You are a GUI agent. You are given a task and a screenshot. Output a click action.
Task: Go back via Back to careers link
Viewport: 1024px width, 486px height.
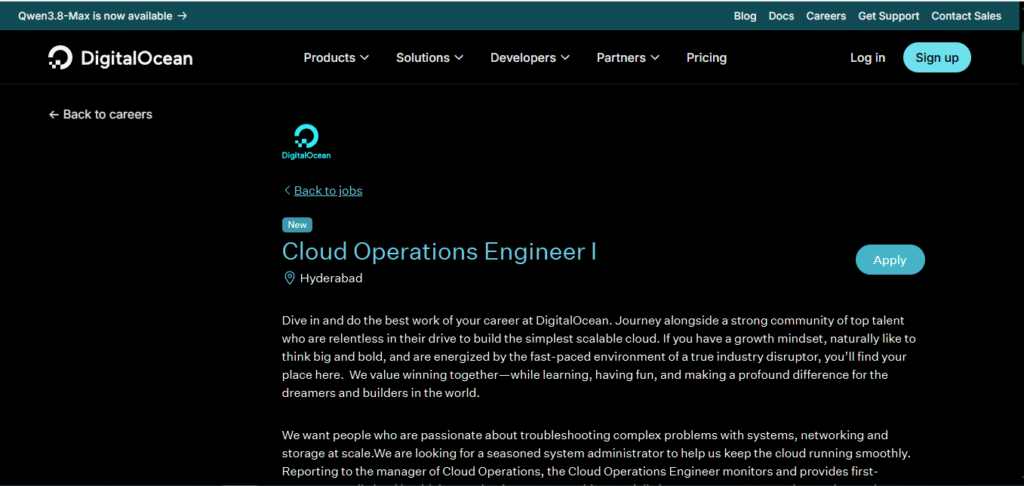[x=101, y=114]
